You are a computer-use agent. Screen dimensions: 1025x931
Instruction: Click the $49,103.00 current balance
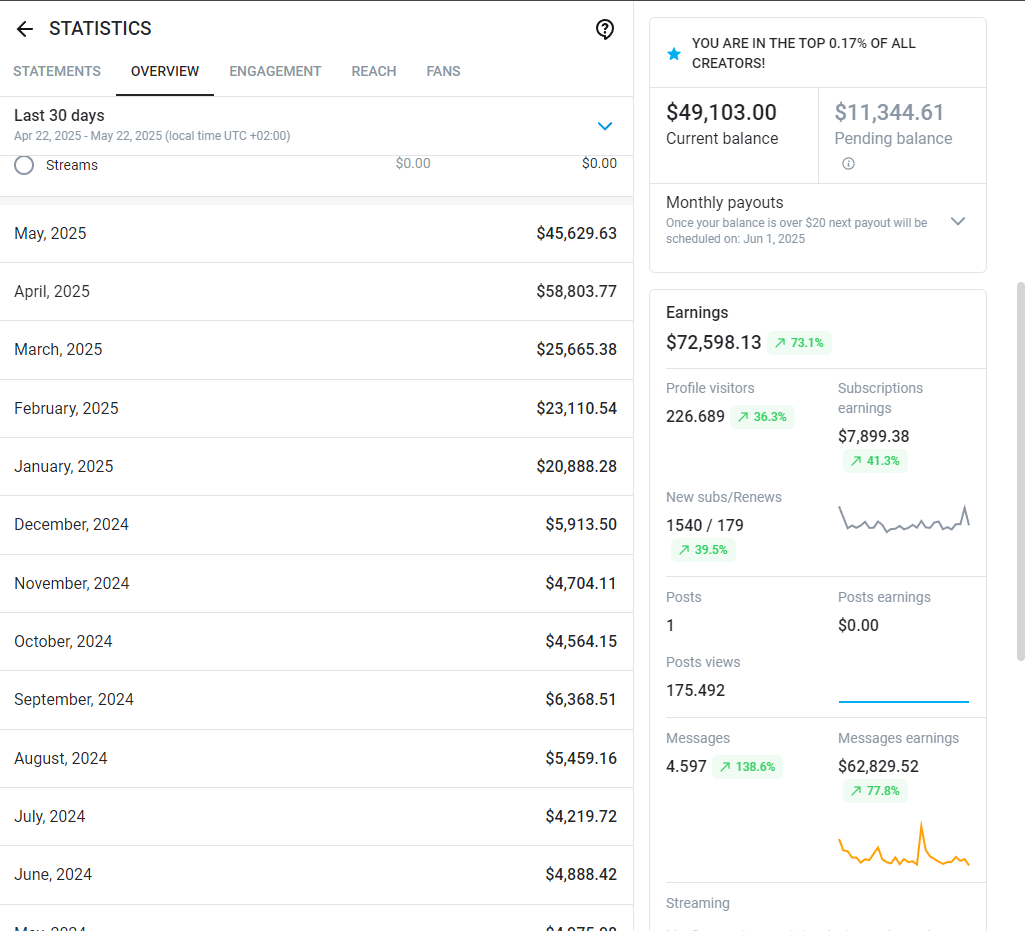pos(721,112)
